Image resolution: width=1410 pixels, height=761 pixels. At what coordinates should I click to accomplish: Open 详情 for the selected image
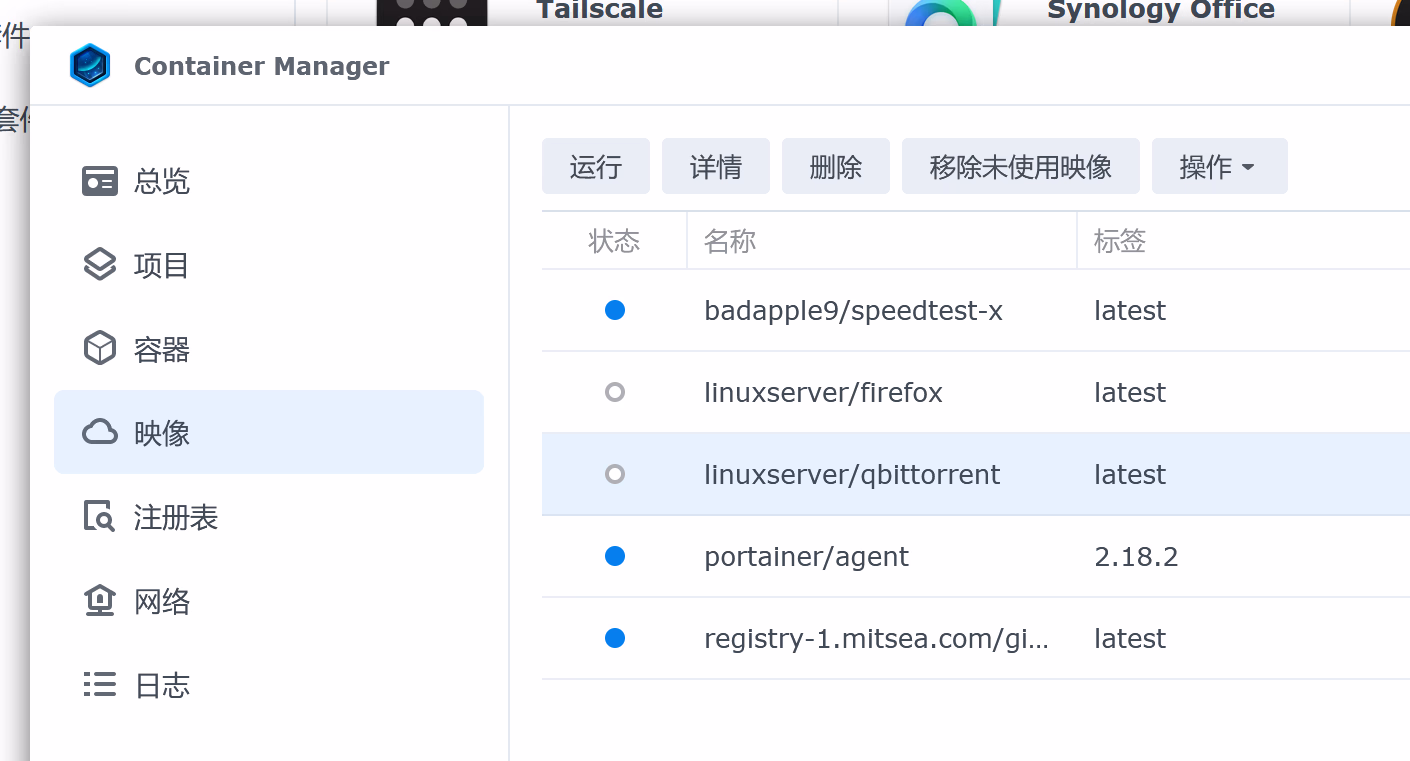pos(715,166)
